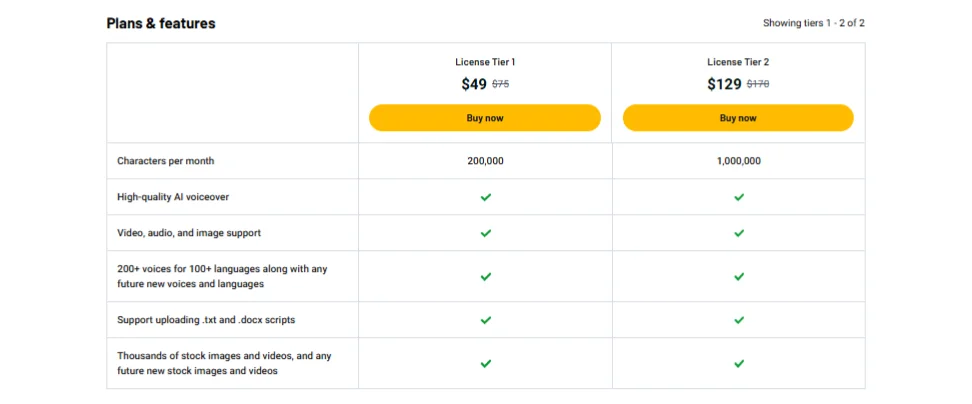This screenshot has width=972, height=404.
Task: Click the Plans & features heading
Action: pos(161,23)
